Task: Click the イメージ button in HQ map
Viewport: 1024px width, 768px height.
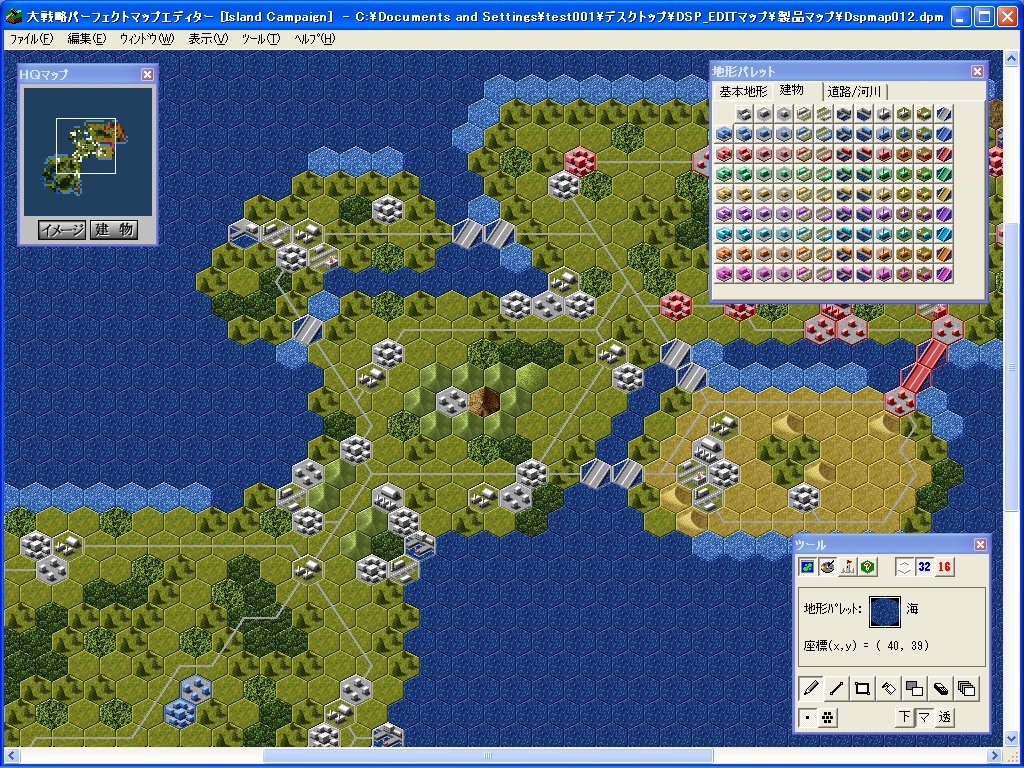Action: (62, 229)
